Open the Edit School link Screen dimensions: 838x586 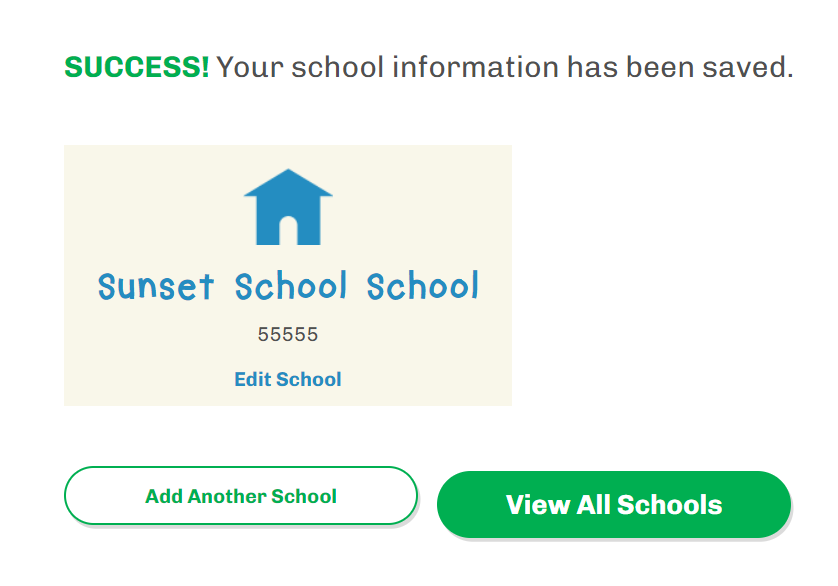point(288,379)
